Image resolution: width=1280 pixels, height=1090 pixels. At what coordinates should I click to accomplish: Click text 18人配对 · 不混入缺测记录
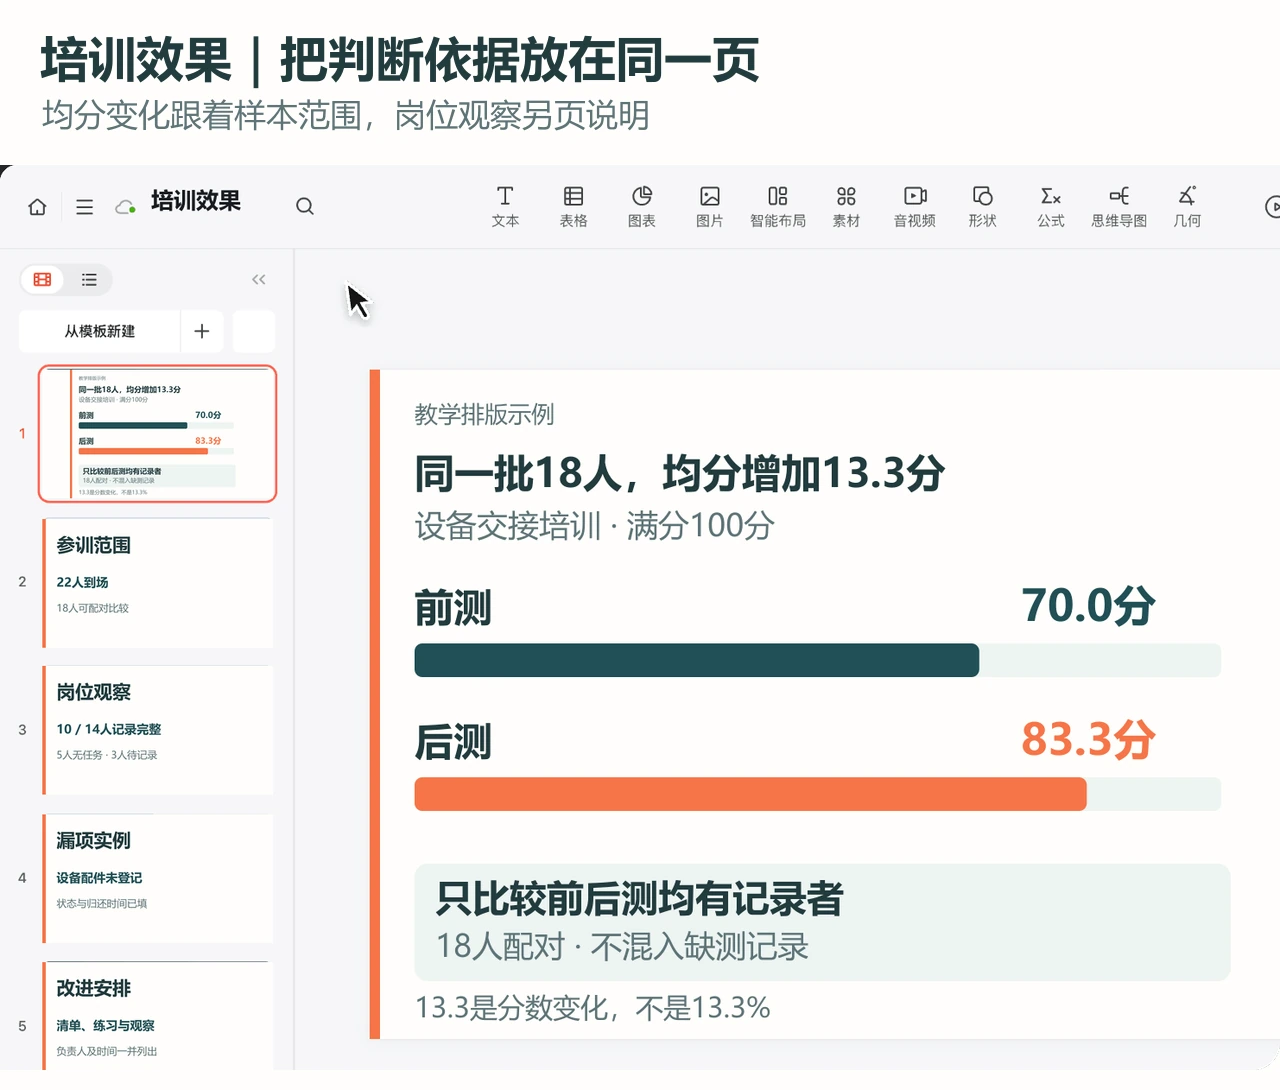point(622,946)
